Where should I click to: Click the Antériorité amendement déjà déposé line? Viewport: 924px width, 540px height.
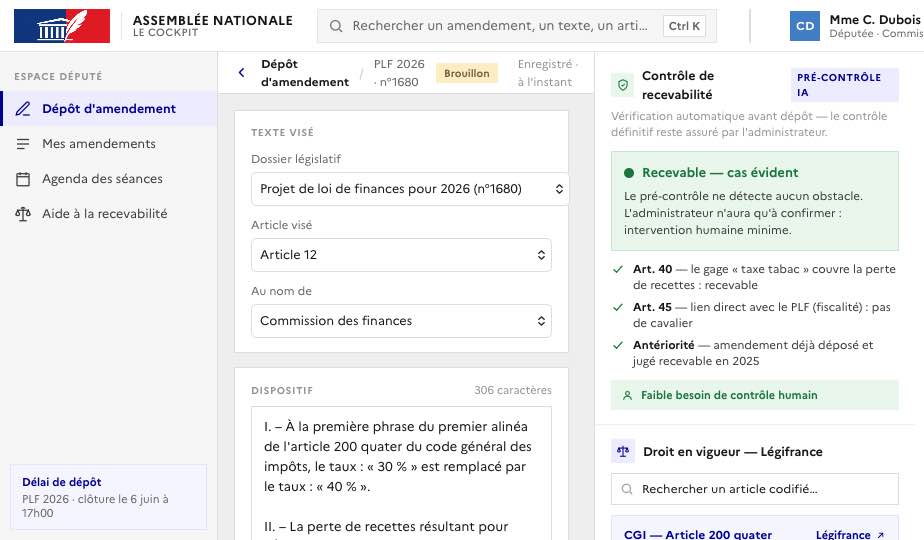[753, 353]
